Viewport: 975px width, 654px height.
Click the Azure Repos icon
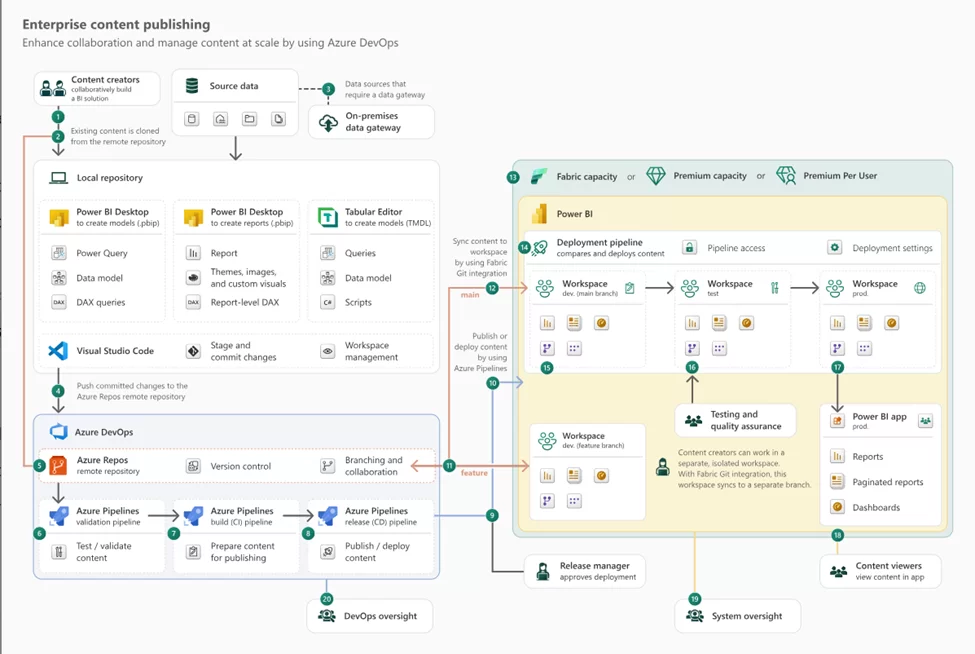[58, 465]
